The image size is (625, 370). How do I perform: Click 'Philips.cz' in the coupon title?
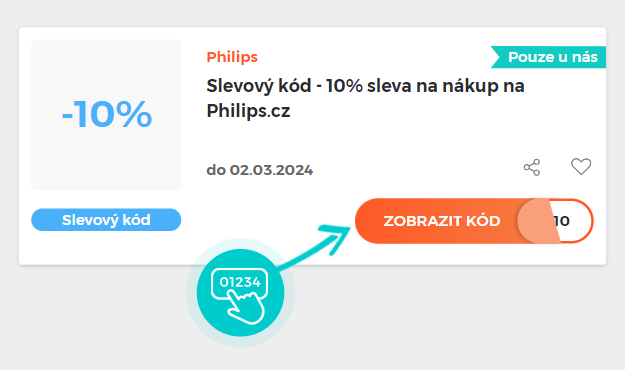coord(248,110)
